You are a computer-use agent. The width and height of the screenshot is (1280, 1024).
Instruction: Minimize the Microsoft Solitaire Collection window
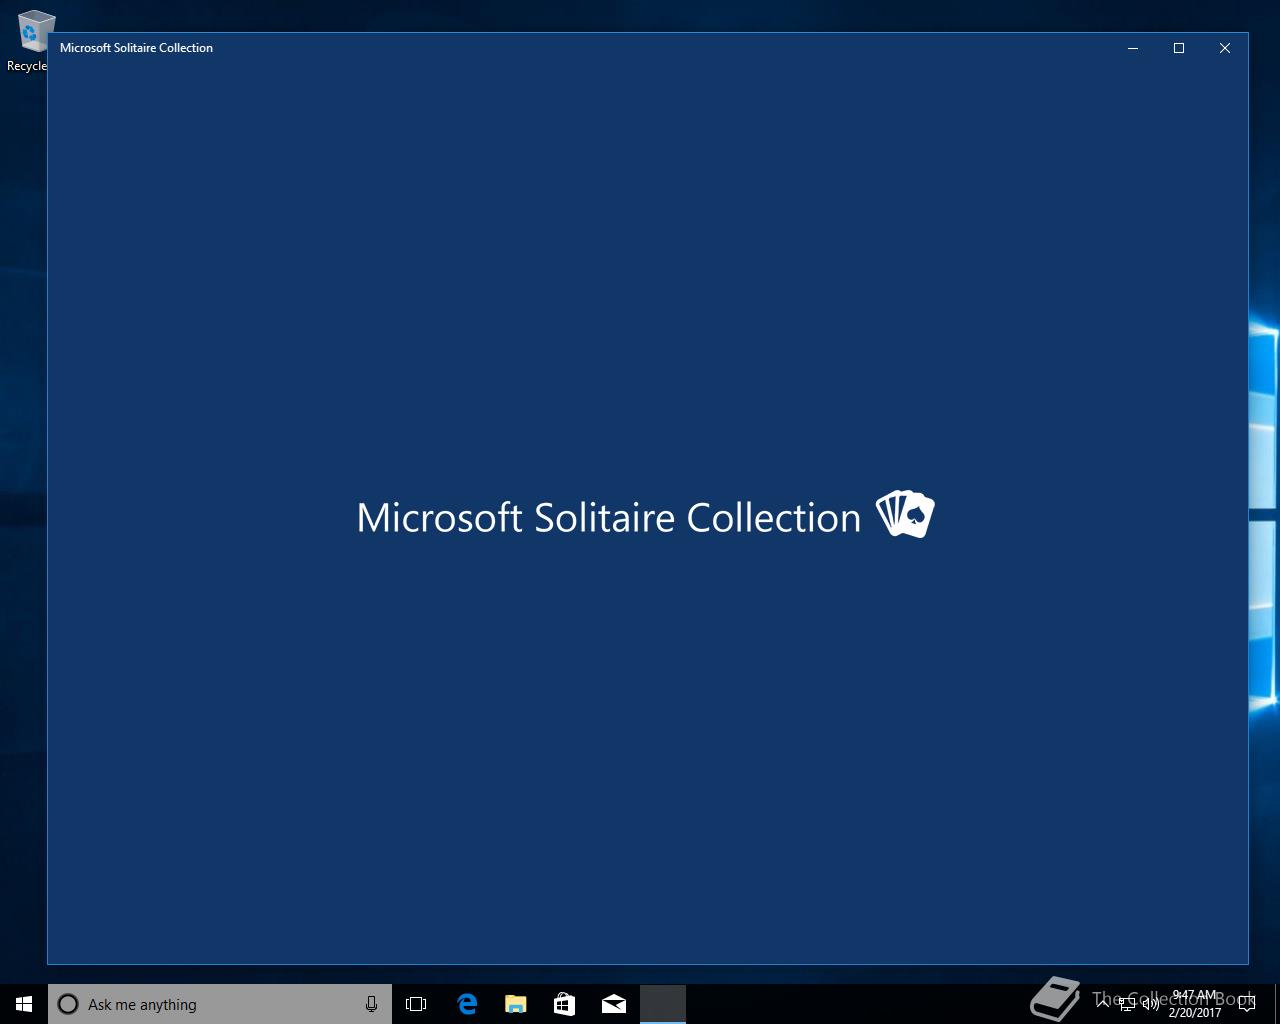[x=1133, y=48]
